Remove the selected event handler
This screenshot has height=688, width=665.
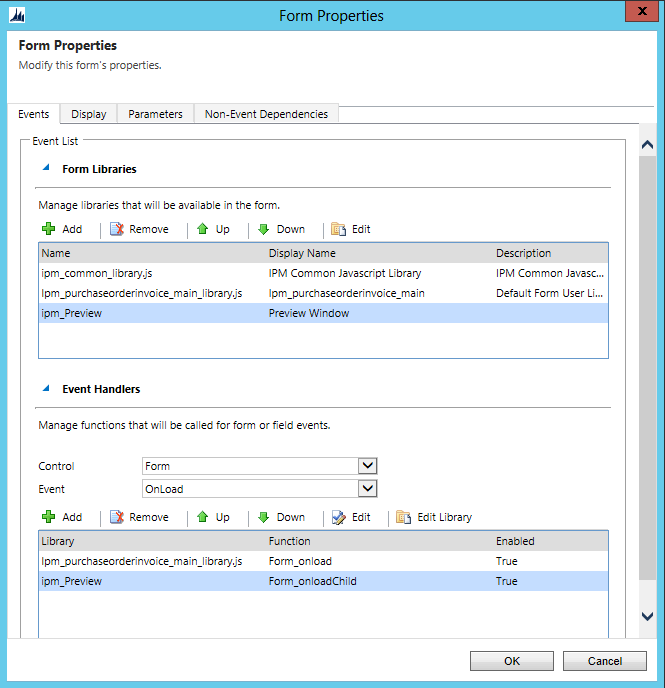pyautogui.click(x=138, y=517)
